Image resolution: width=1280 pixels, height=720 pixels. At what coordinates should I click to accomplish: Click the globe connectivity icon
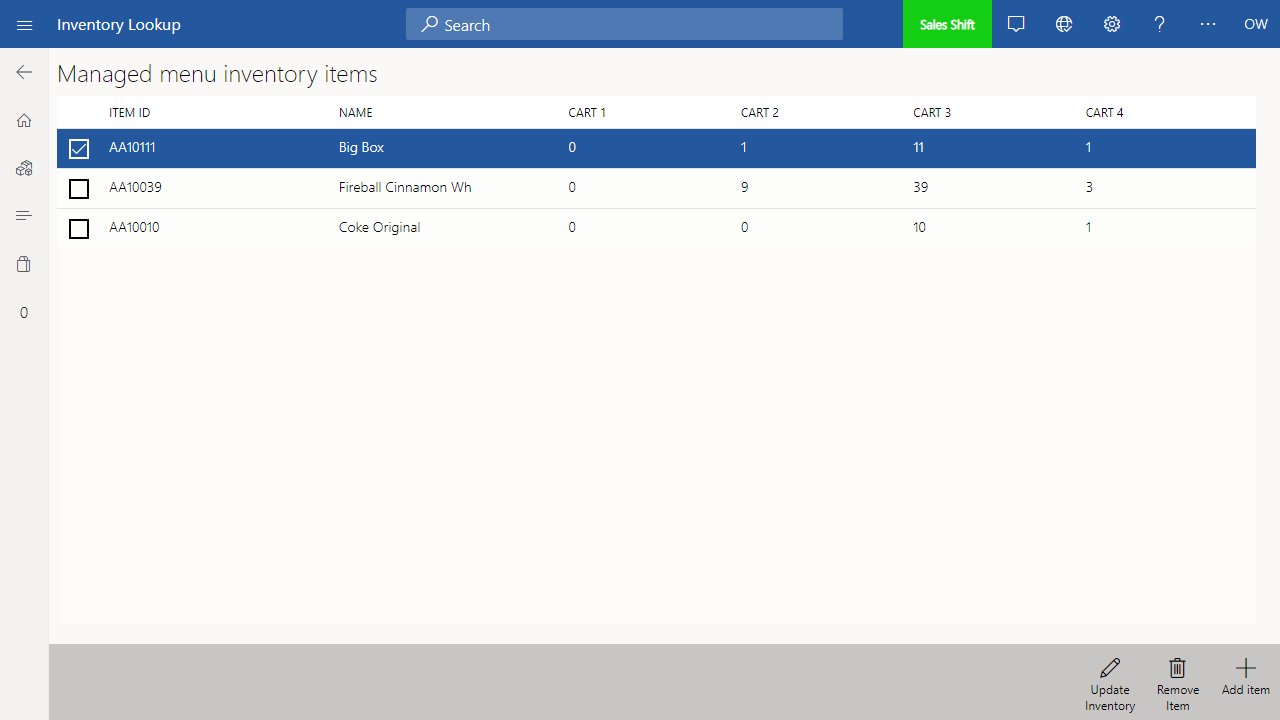1064,24
